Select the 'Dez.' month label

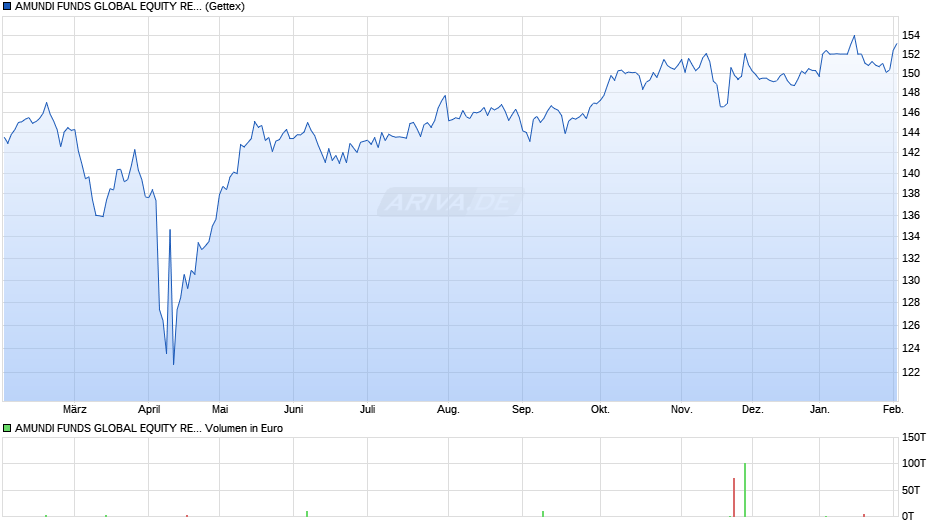(753, 409)
